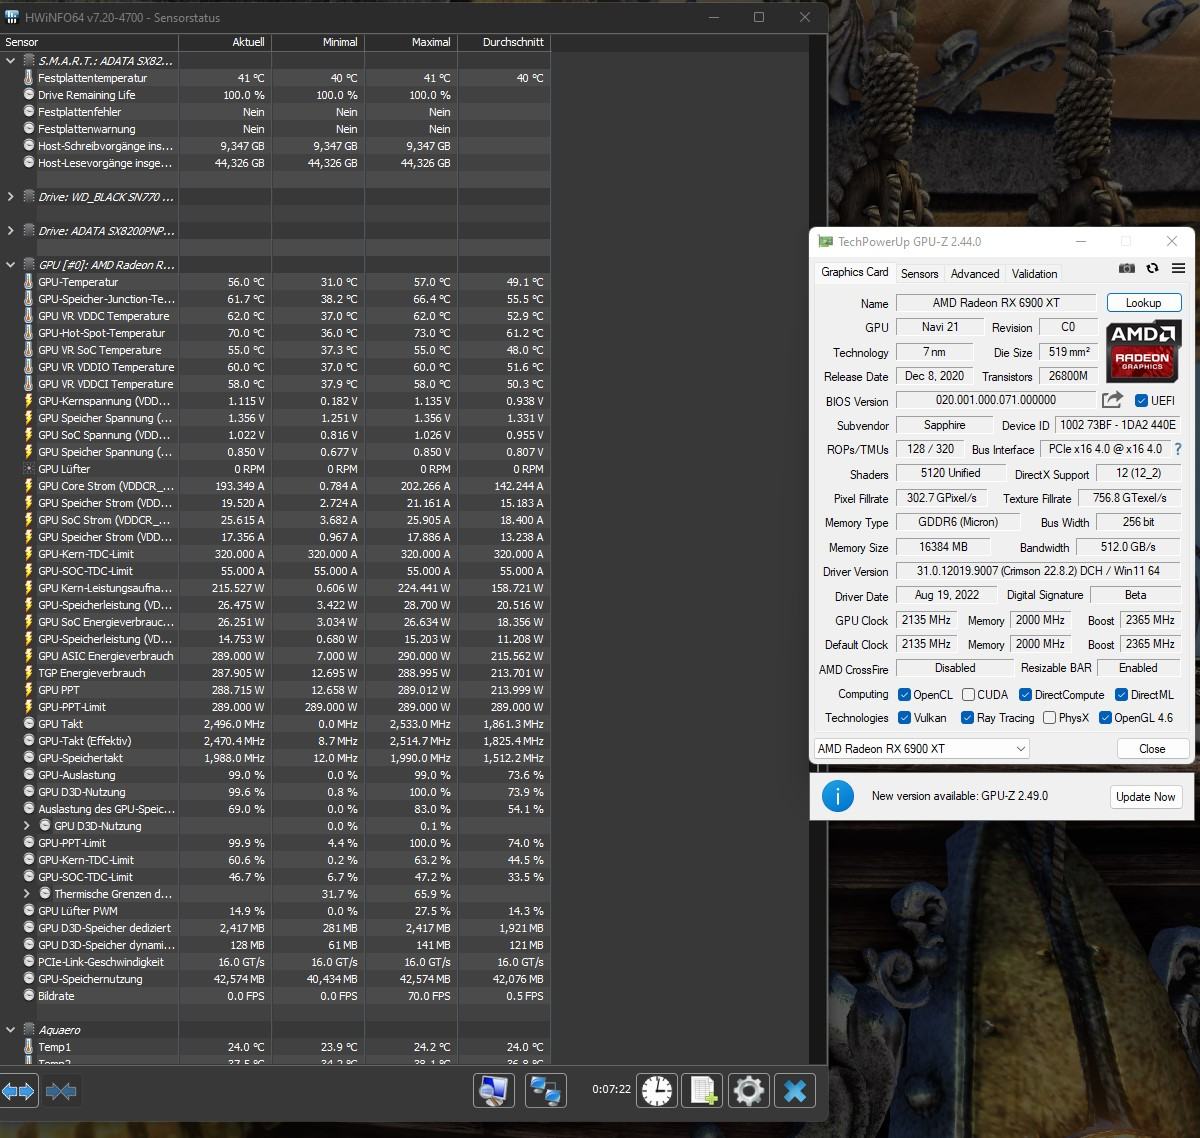The width and height of the screenshot is (1200, 1138).
Task: Toggle the OpenCL checkbox
Action: [x=904, y=695]
